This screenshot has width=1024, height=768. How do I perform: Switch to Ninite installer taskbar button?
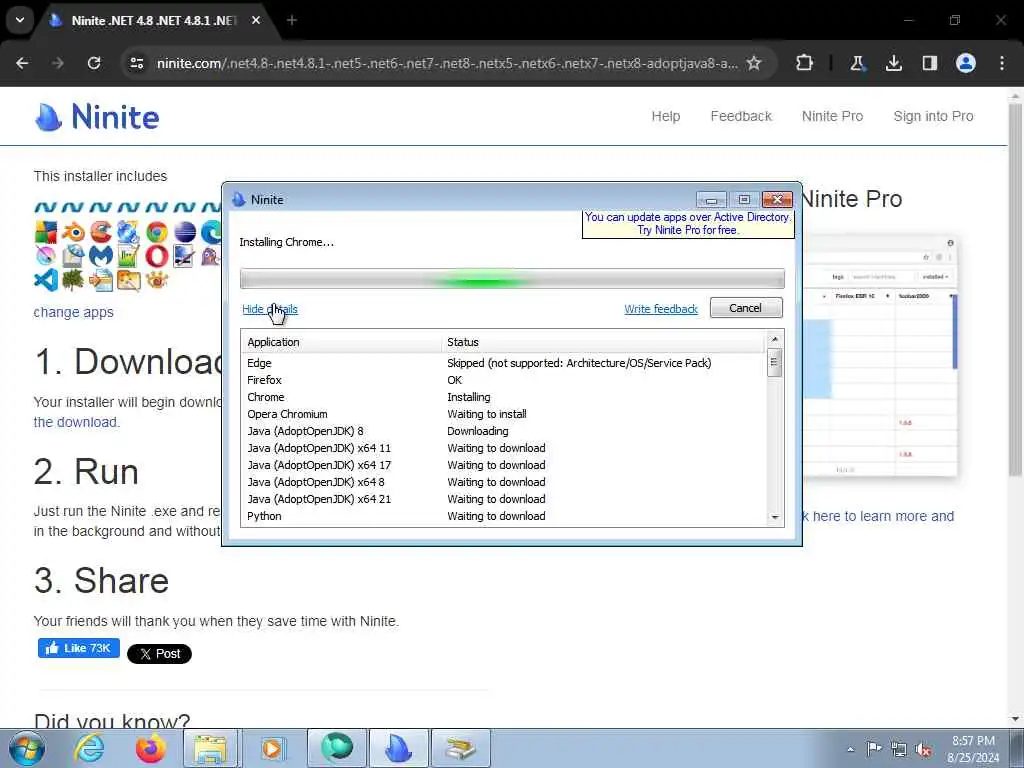[399, 748]
